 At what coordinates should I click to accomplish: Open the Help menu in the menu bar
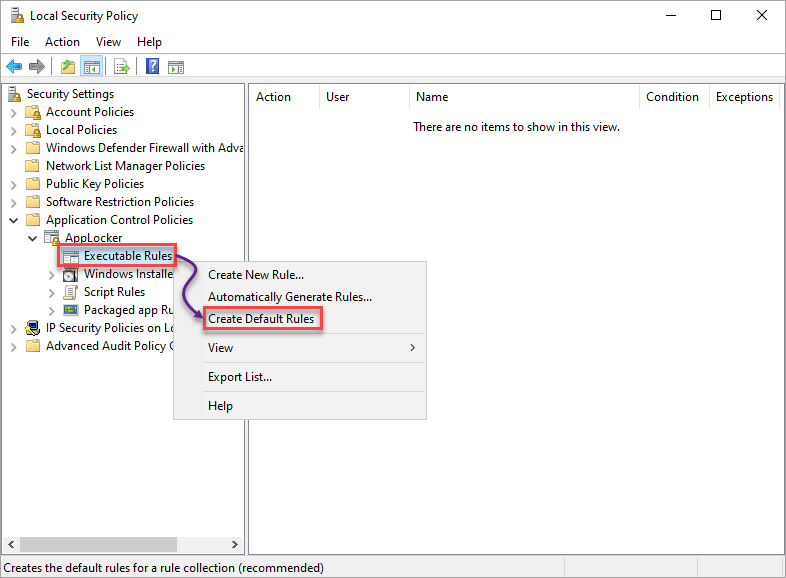pos(149,42)
